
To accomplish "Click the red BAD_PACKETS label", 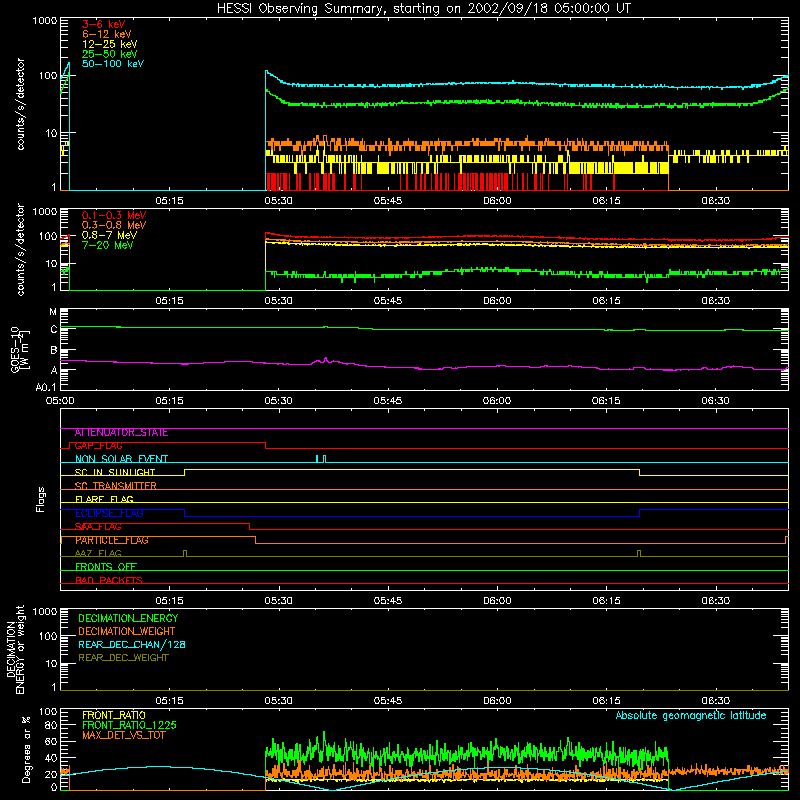I will point(109,580).
